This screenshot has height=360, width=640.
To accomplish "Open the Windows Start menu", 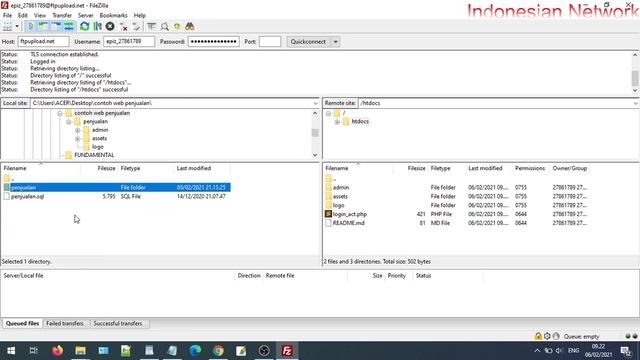I will 11,351.
